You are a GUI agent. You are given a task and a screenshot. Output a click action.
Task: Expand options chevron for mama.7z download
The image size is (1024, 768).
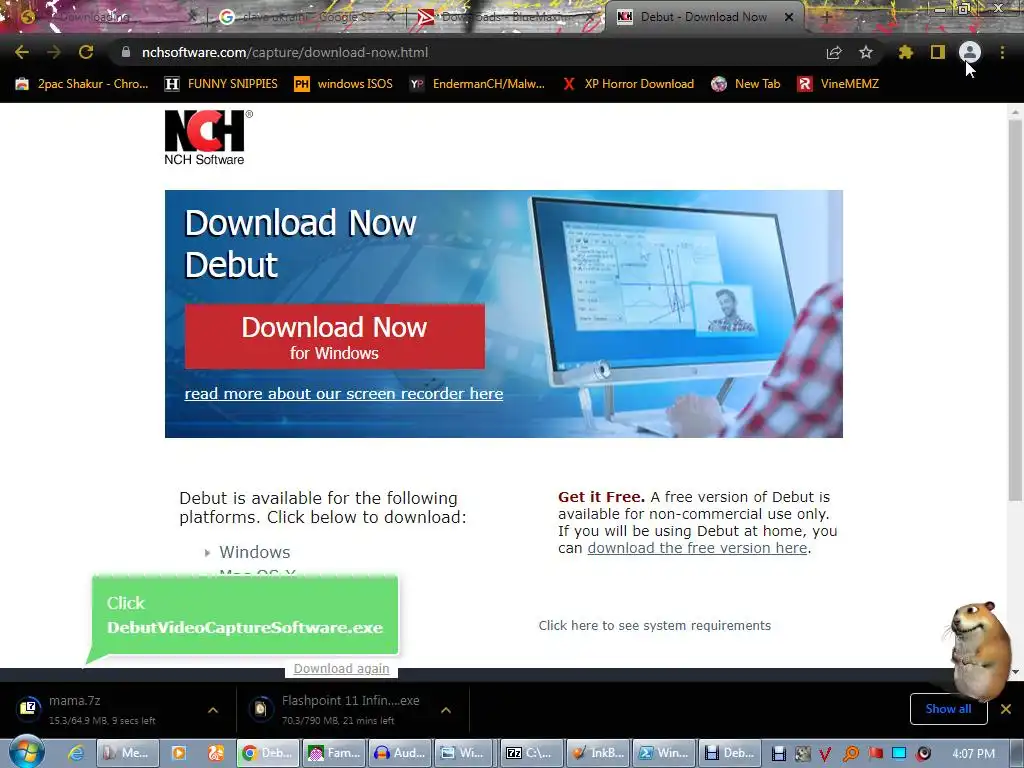pyautogui.click(x=213, y=710)
